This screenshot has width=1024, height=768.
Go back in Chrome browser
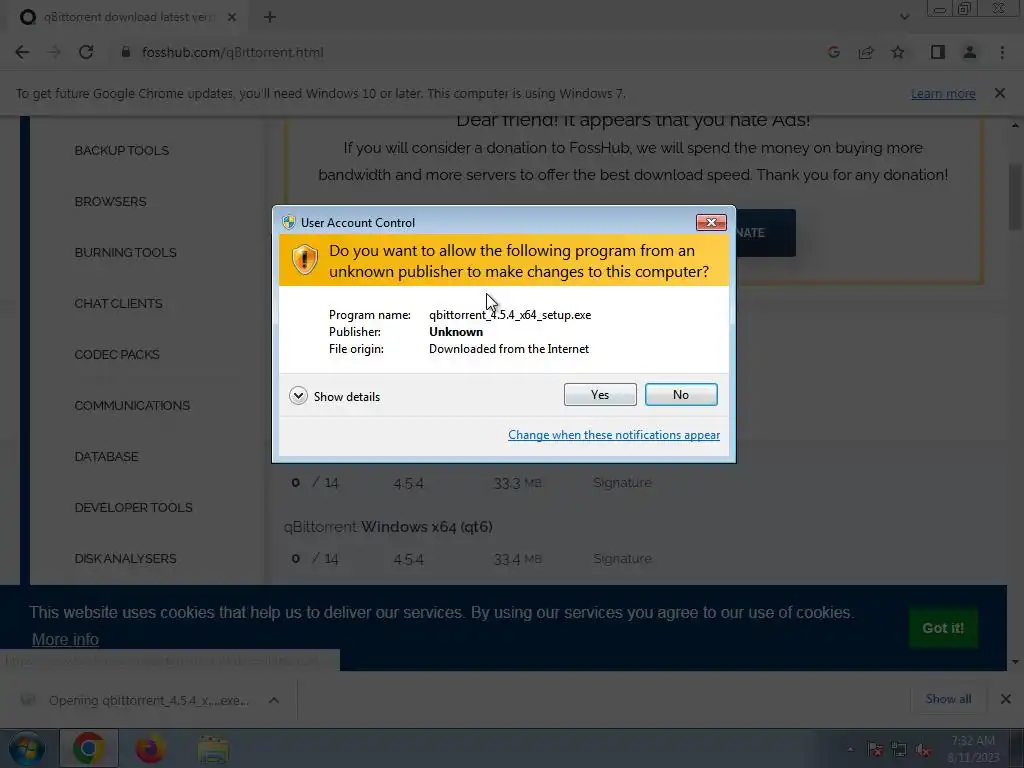click(22, 52)
